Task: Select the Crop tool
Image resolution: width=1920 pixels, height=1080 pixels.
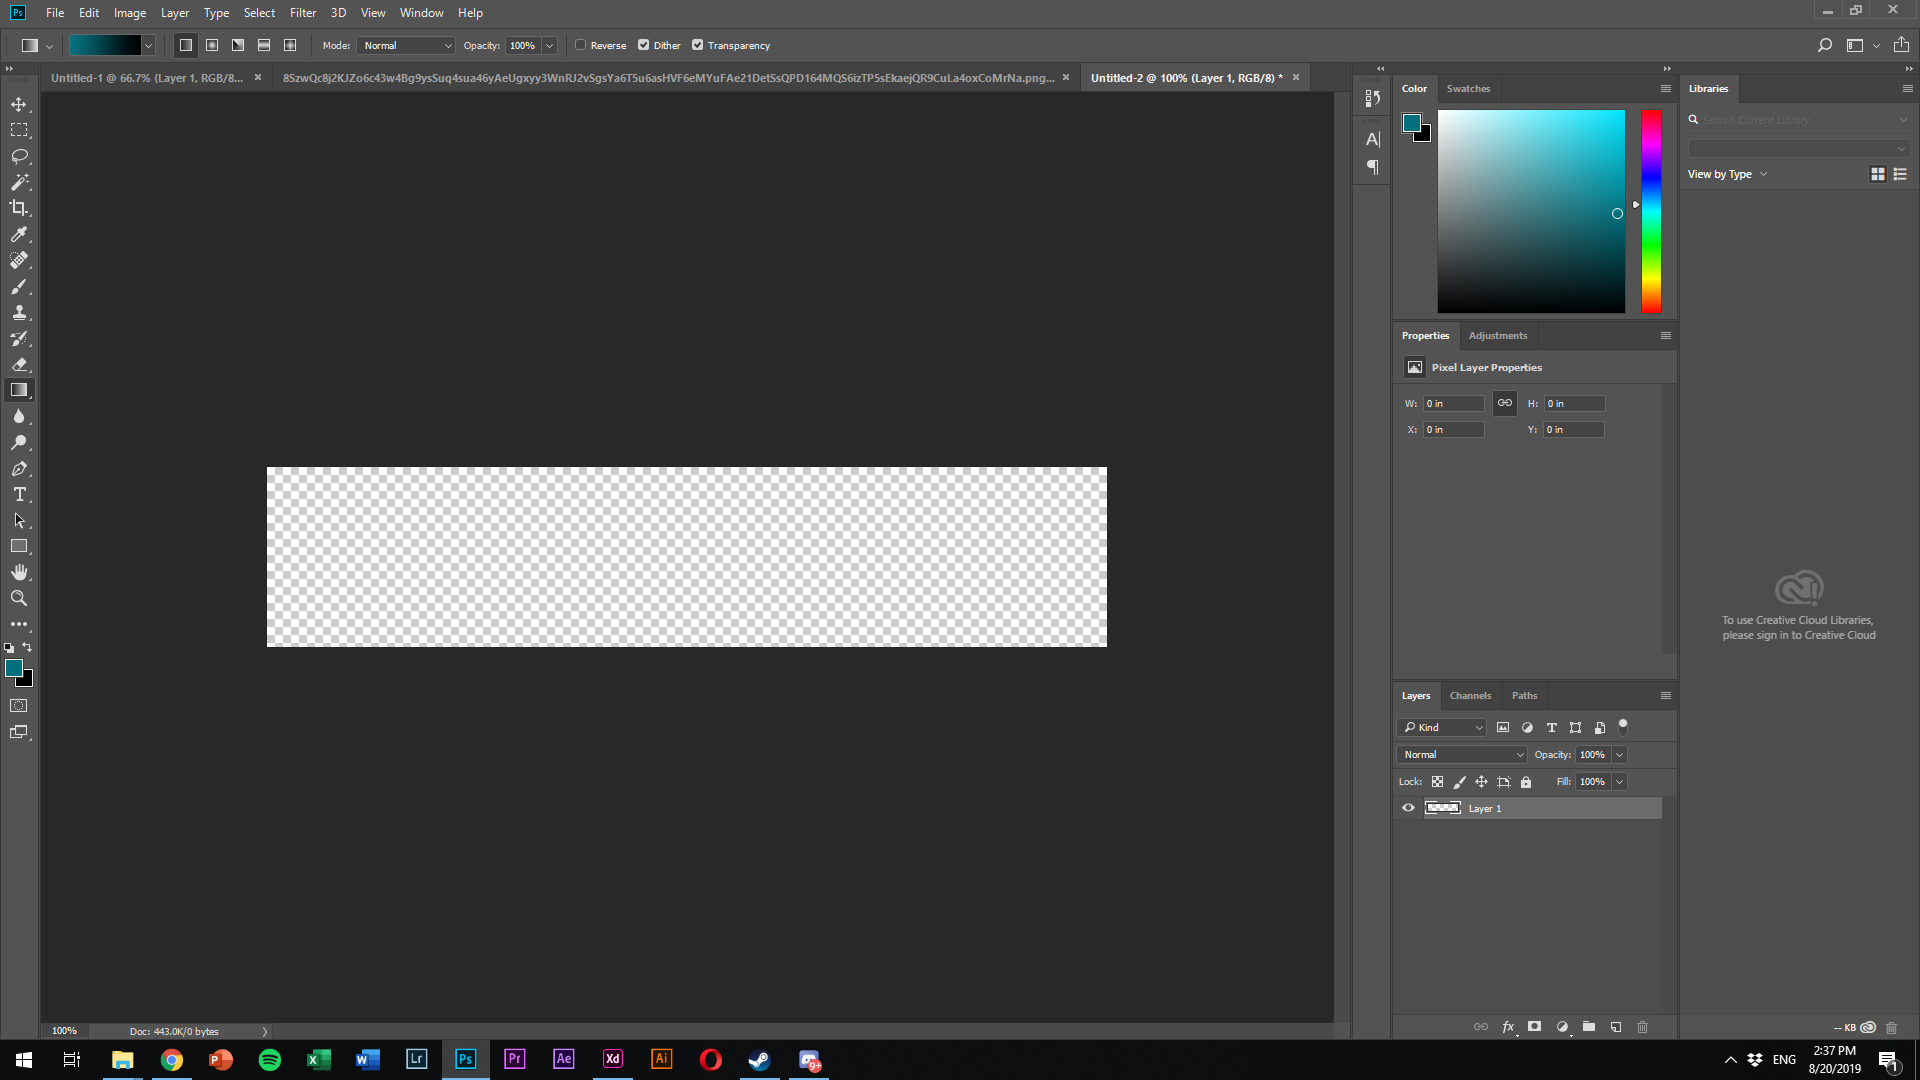Action: coord(19,208)
